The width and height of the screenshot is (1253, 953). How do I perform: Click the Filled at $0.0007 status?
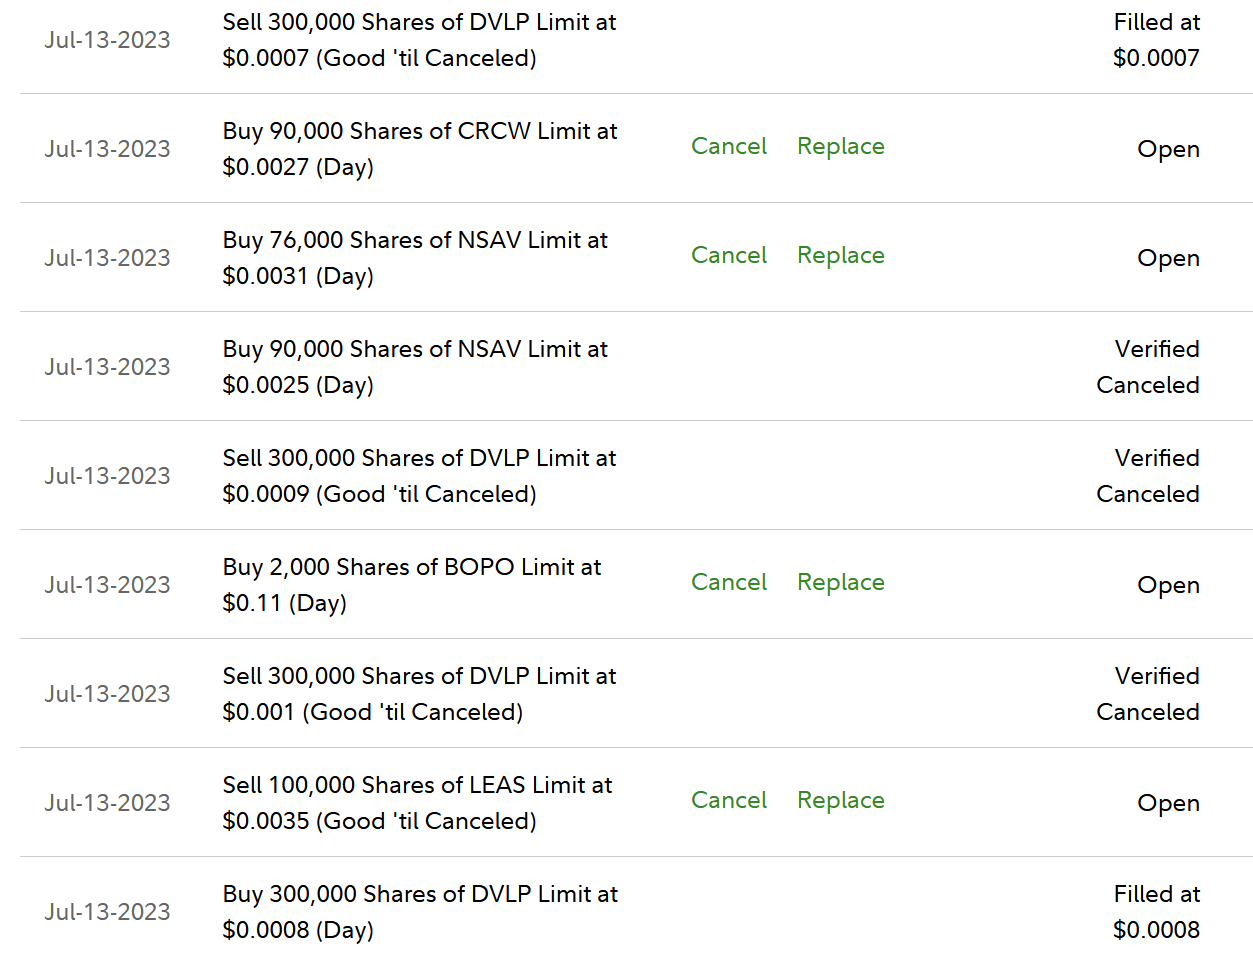(1156, 40)
